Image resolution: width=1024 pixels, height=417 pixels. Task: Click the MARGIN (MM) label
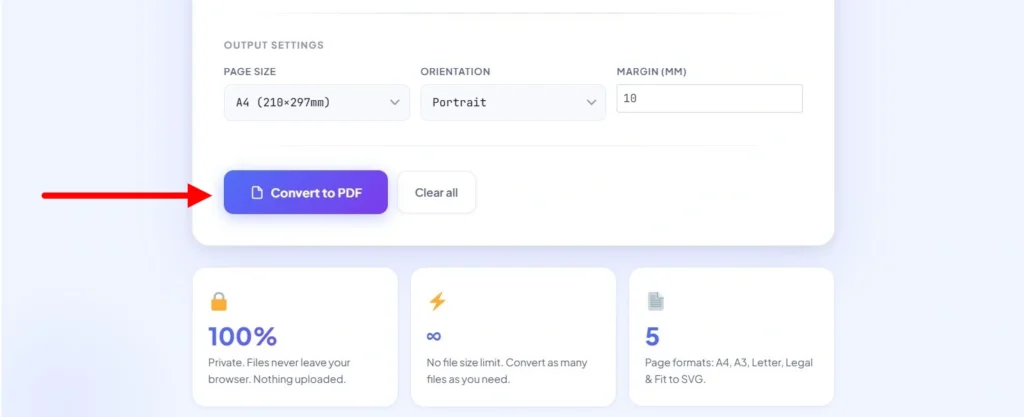[x=651, y=72]
